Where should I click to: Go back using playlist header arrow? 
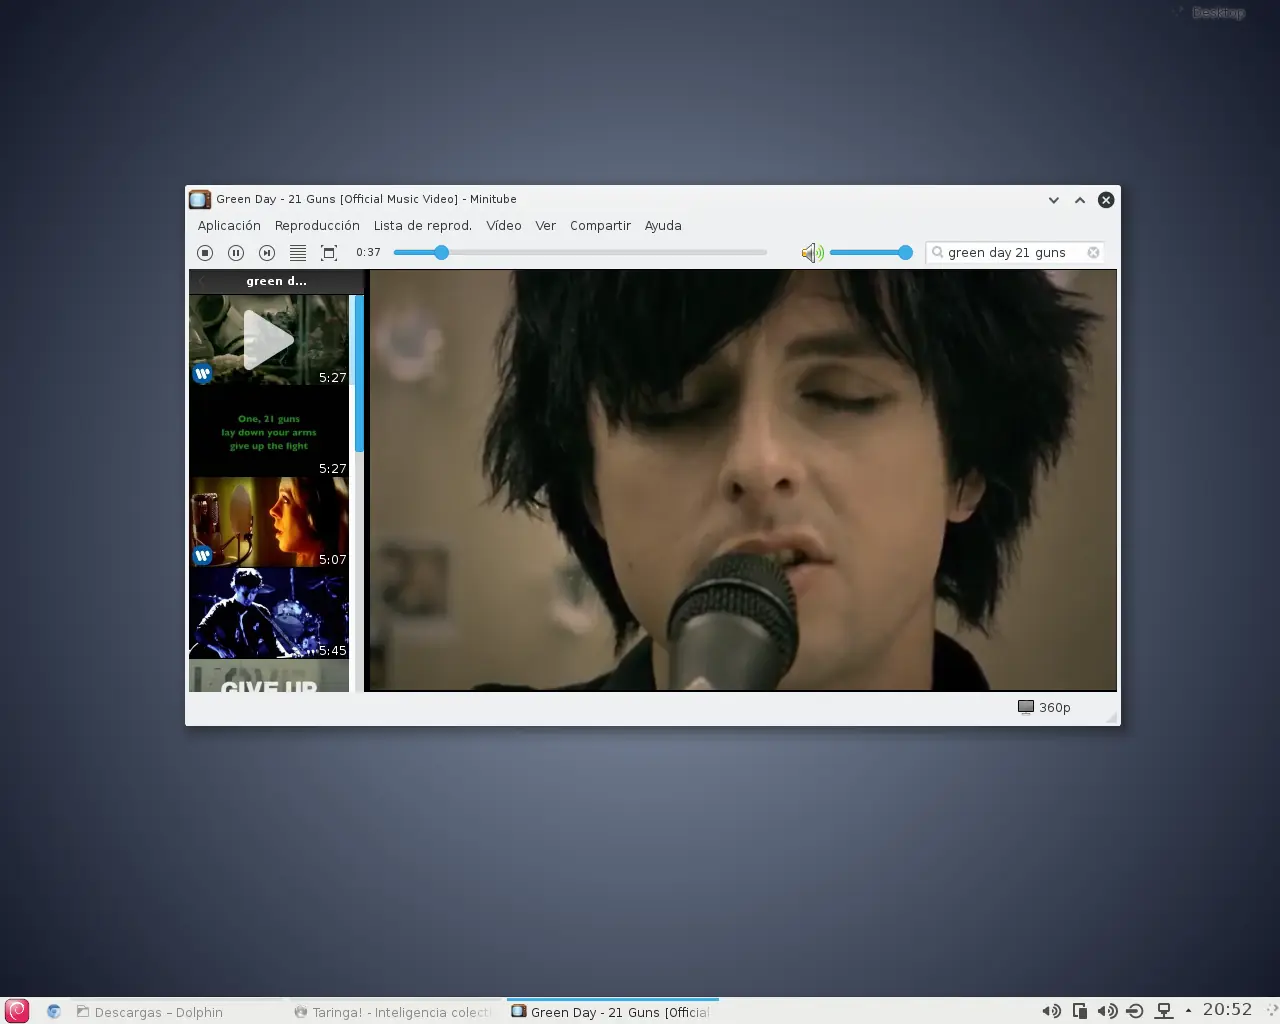pos(201,281)
